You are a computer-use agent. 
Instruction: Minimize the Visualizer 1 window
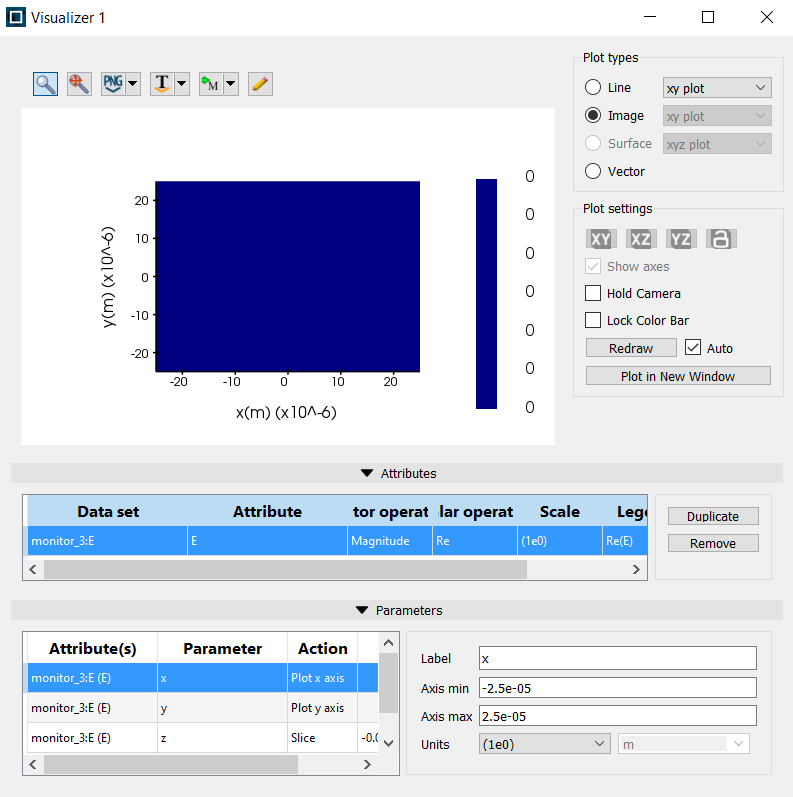tap(650, 17)
